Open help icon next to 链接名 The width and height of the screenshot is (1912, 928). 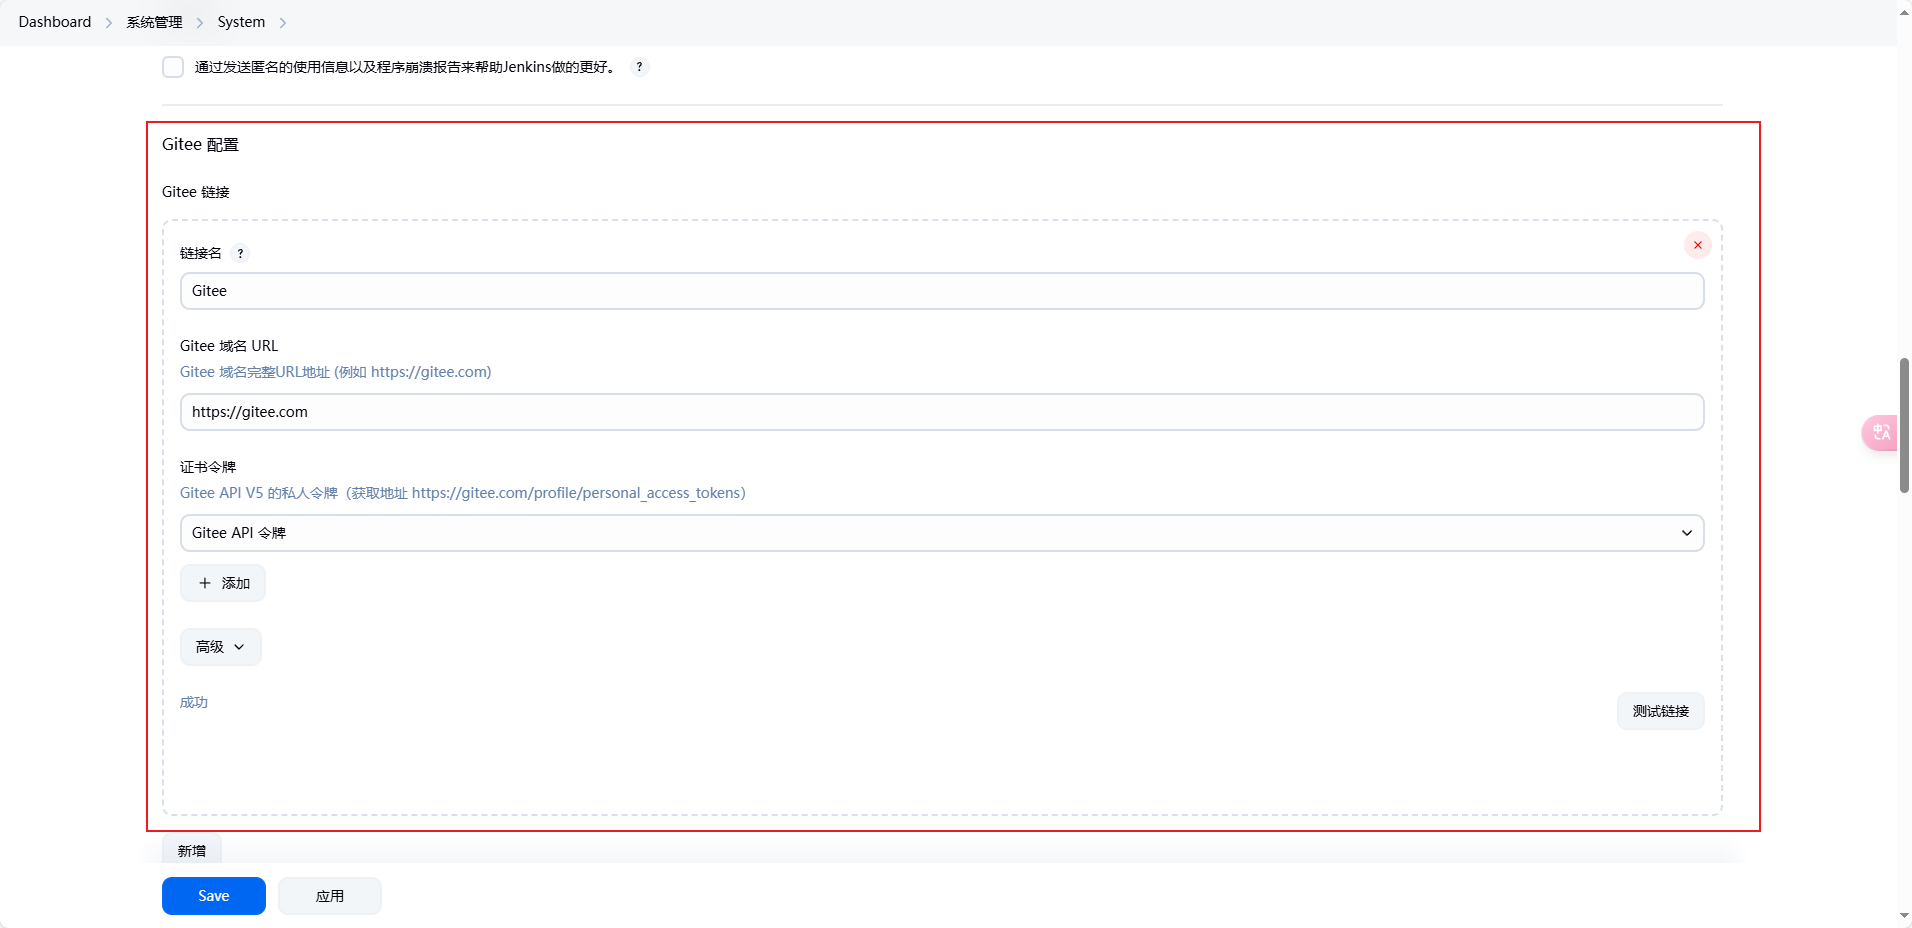[x=240, y=253]
